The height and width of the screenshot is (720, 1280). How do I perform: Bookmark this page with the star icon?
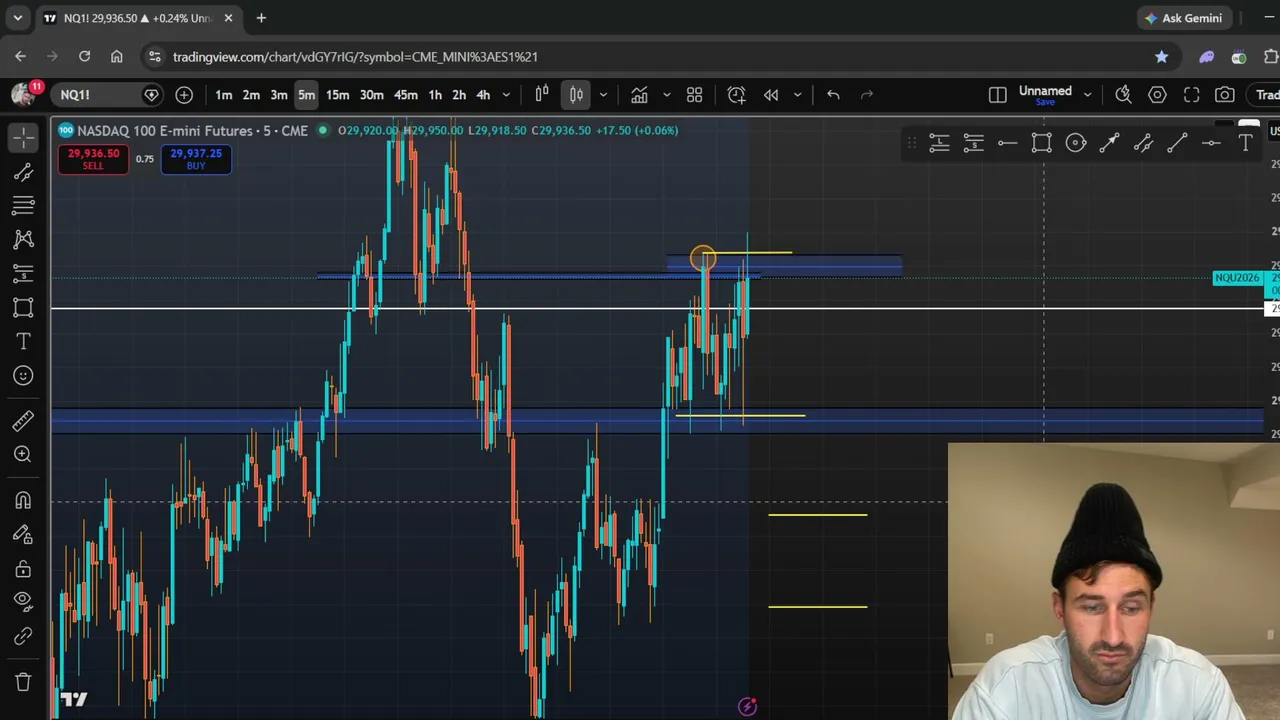(x=1162, y=57)
